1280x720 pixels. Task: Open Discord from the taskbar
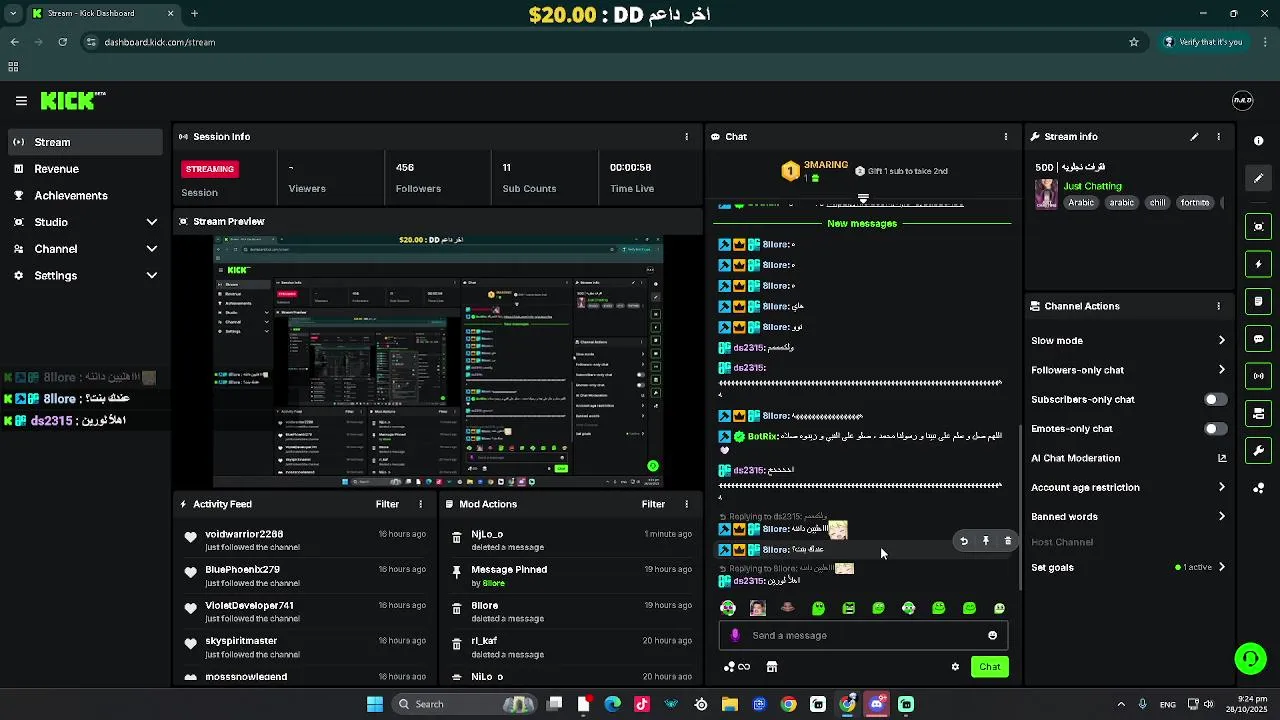[x=877, y=704]
